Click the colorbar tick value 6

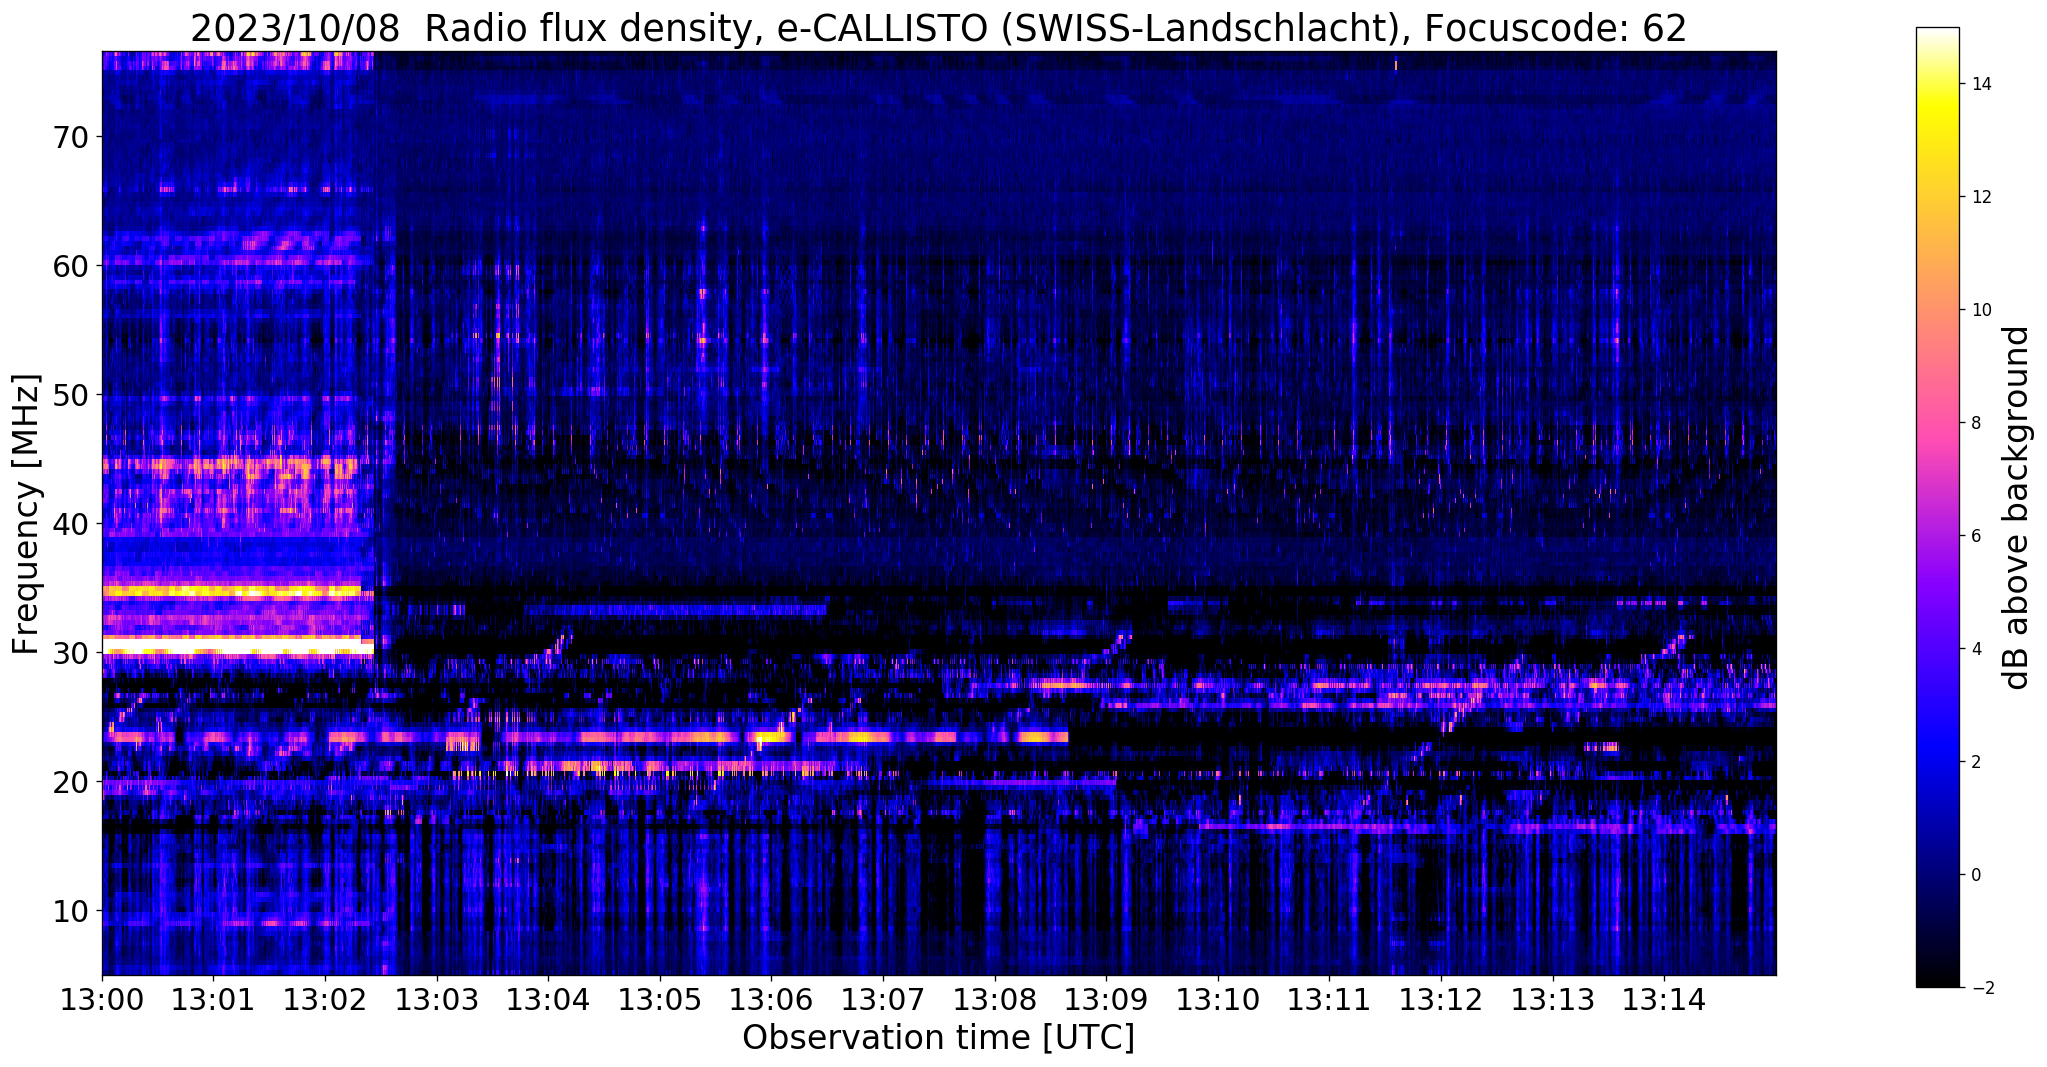pyautogui.click(x=1975, y=536)
